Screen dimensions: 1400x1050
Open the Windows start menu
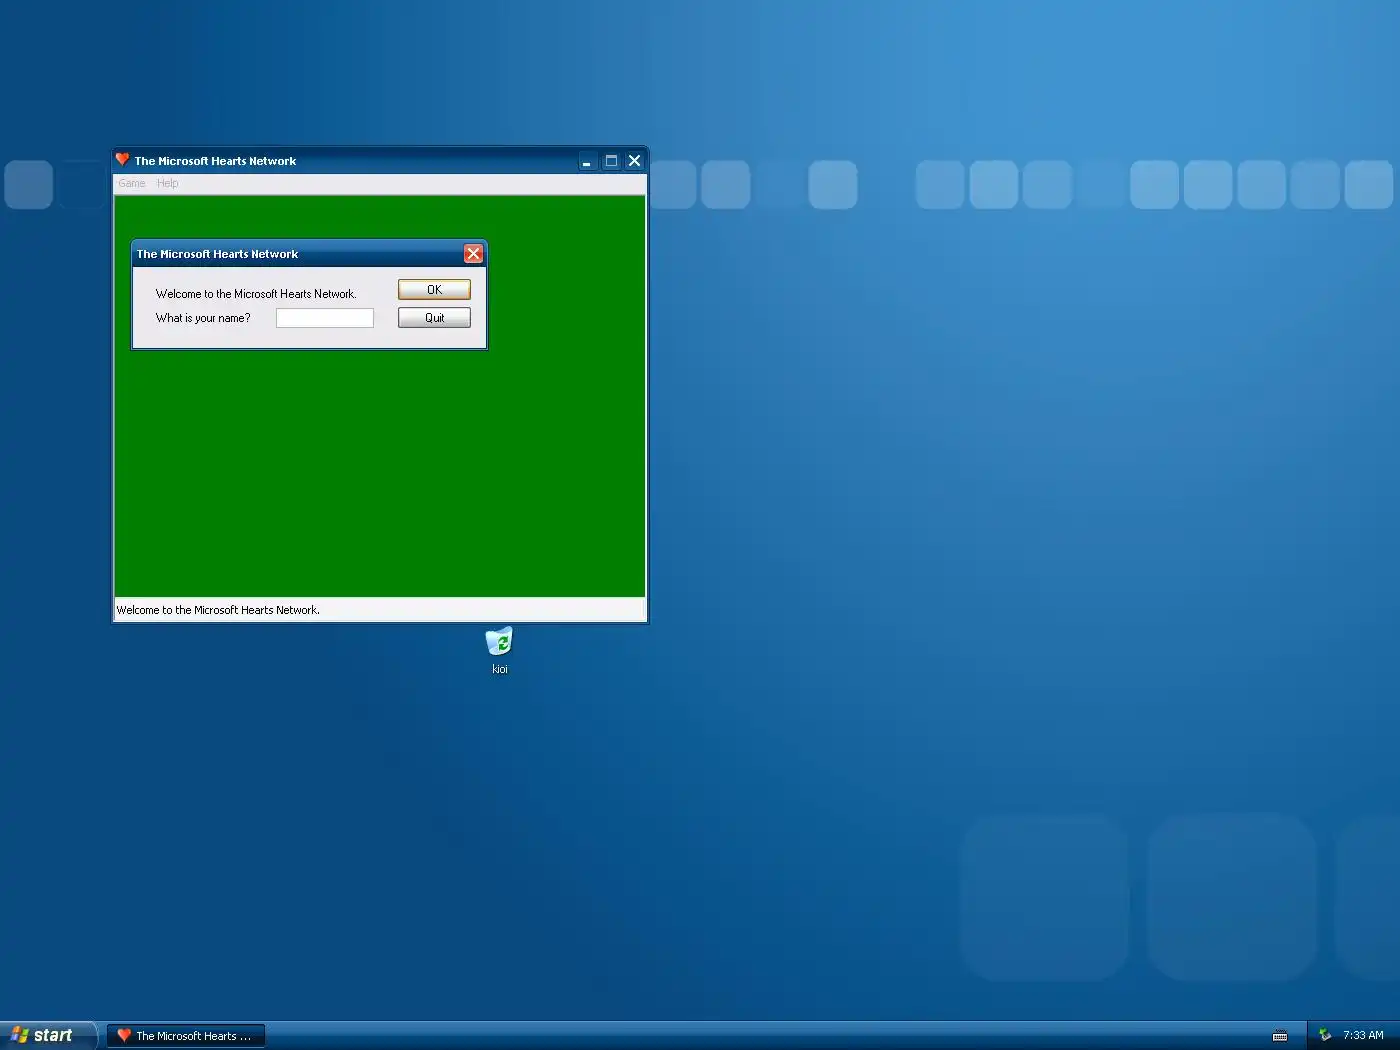pos(48,1035)
